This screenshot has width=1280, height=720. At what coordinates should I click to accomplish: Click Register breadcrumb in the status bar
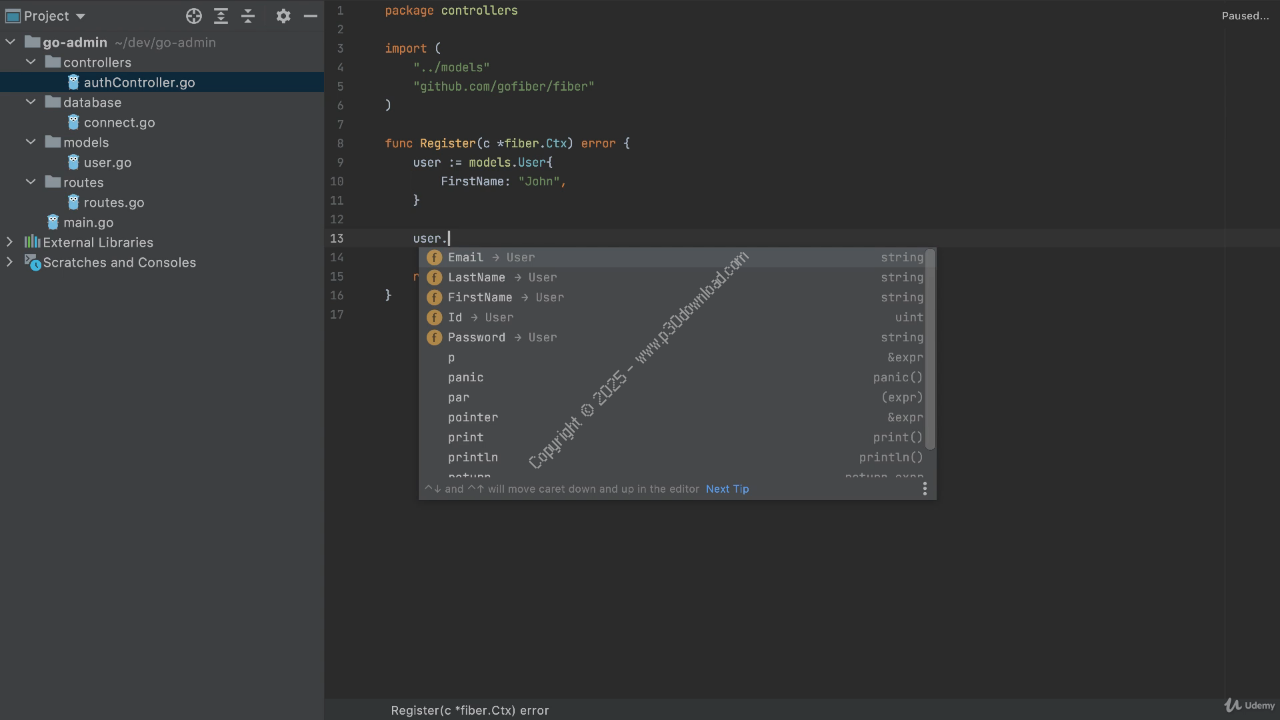point(469,710)
